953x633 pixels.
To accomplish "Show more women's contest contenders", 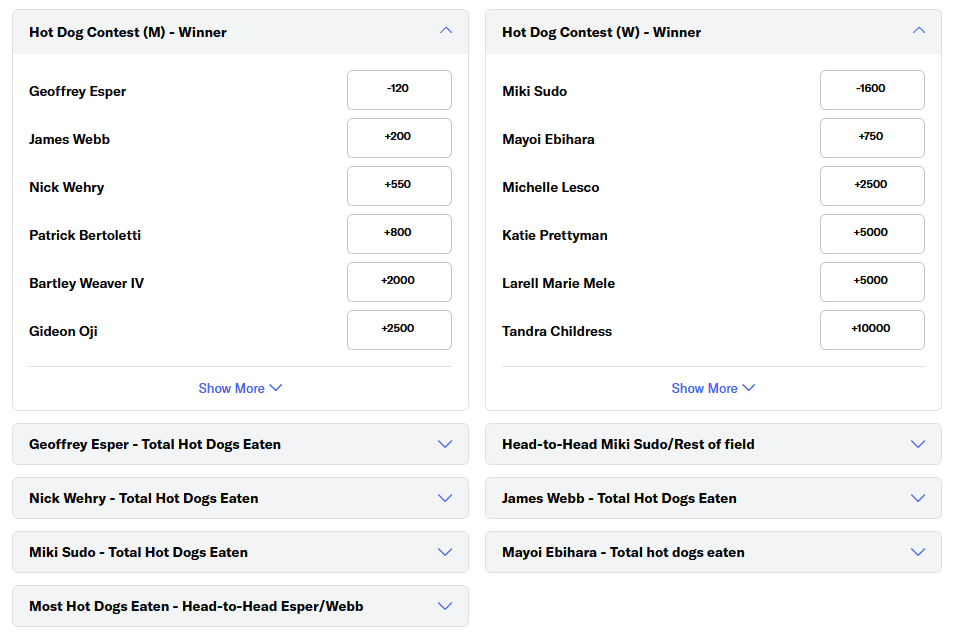I will pos(713,388).
